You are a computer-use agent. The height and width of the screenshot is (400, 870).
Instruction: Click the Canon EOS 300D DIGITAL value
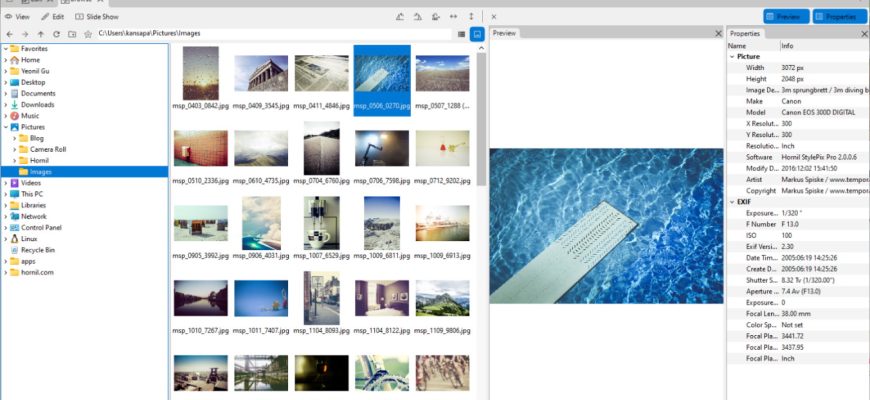pyautogui.click(x=820, y=113)
